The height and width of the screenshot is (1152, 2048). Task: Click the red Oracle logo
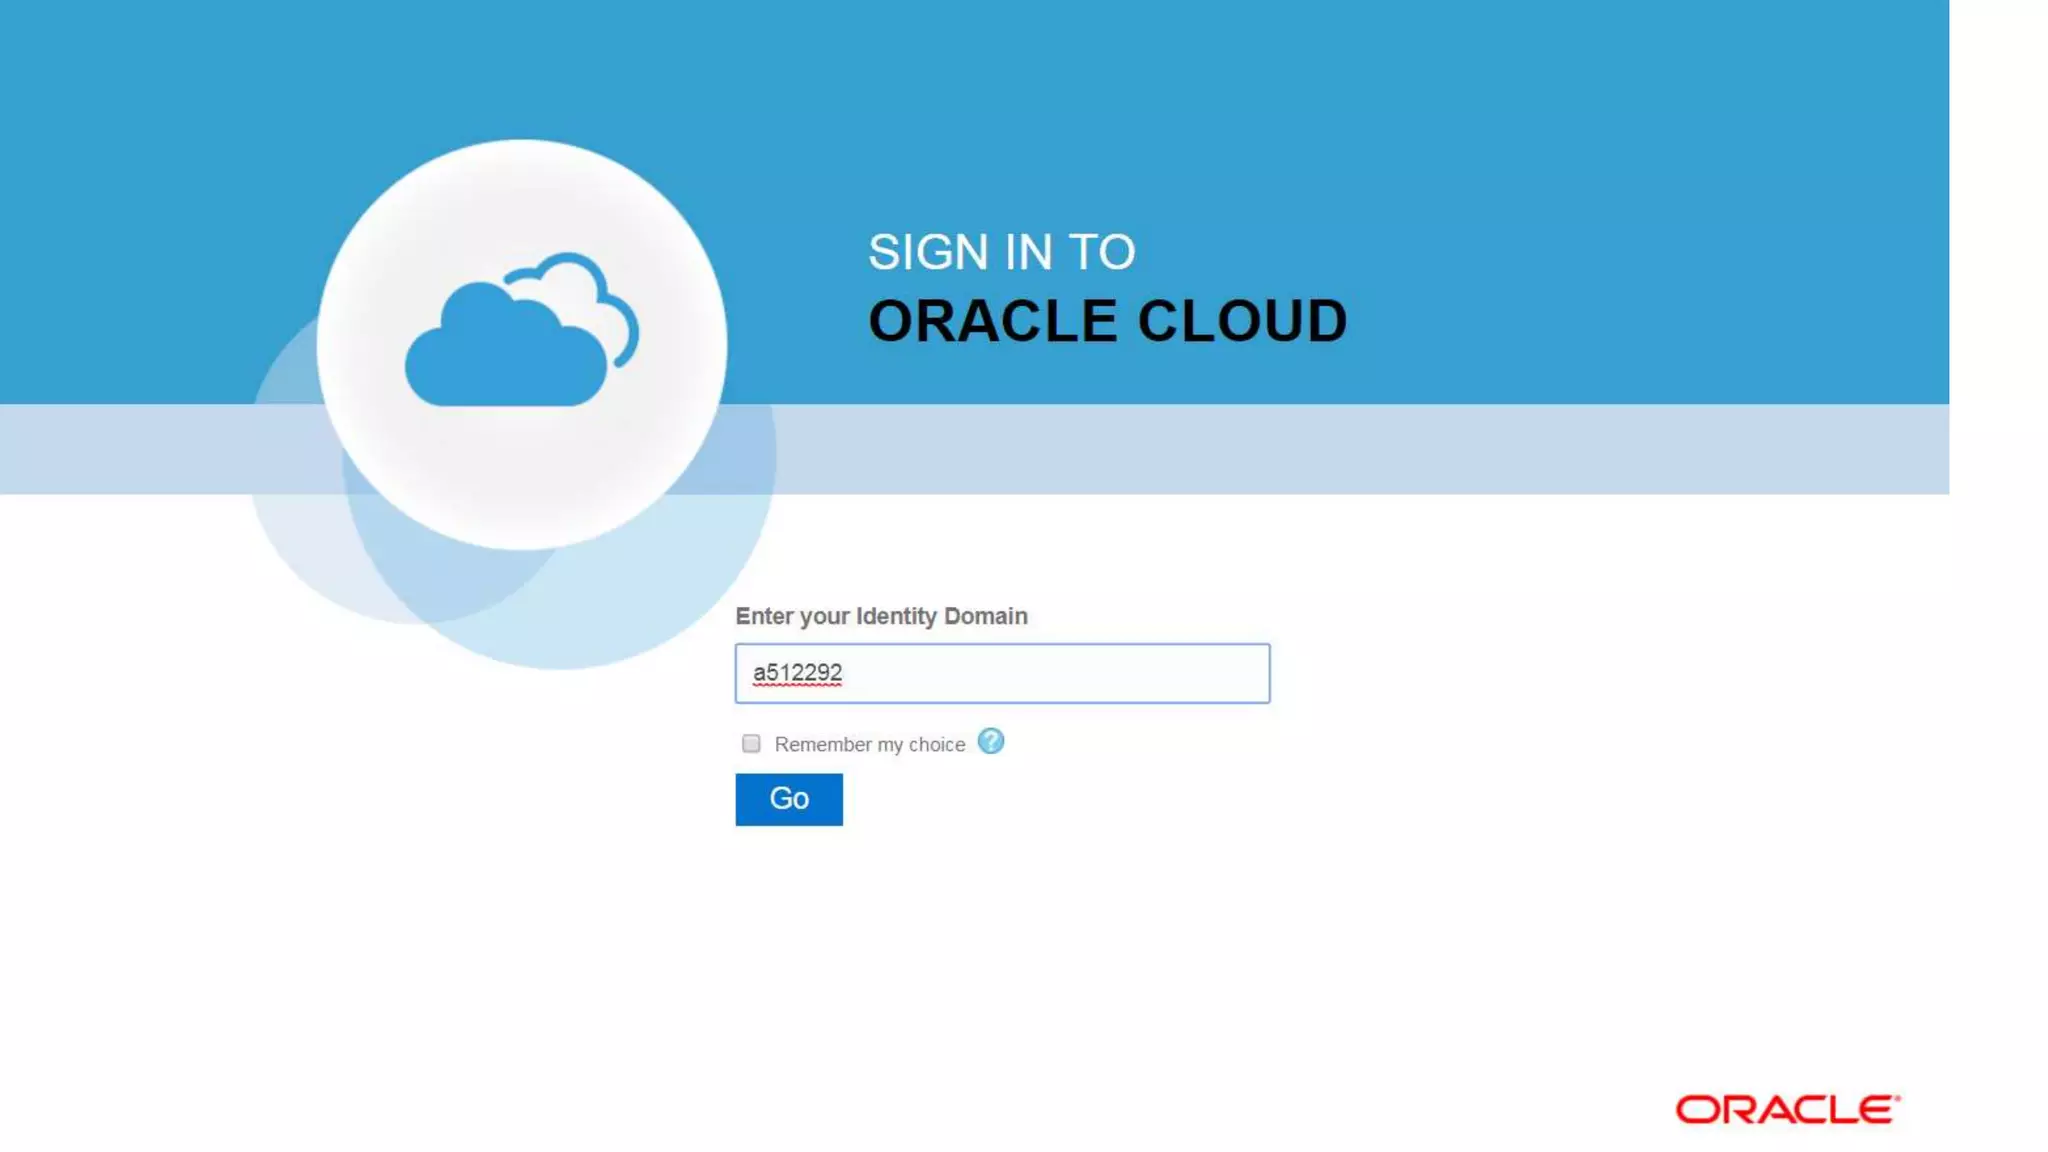pos(1787,1109)
